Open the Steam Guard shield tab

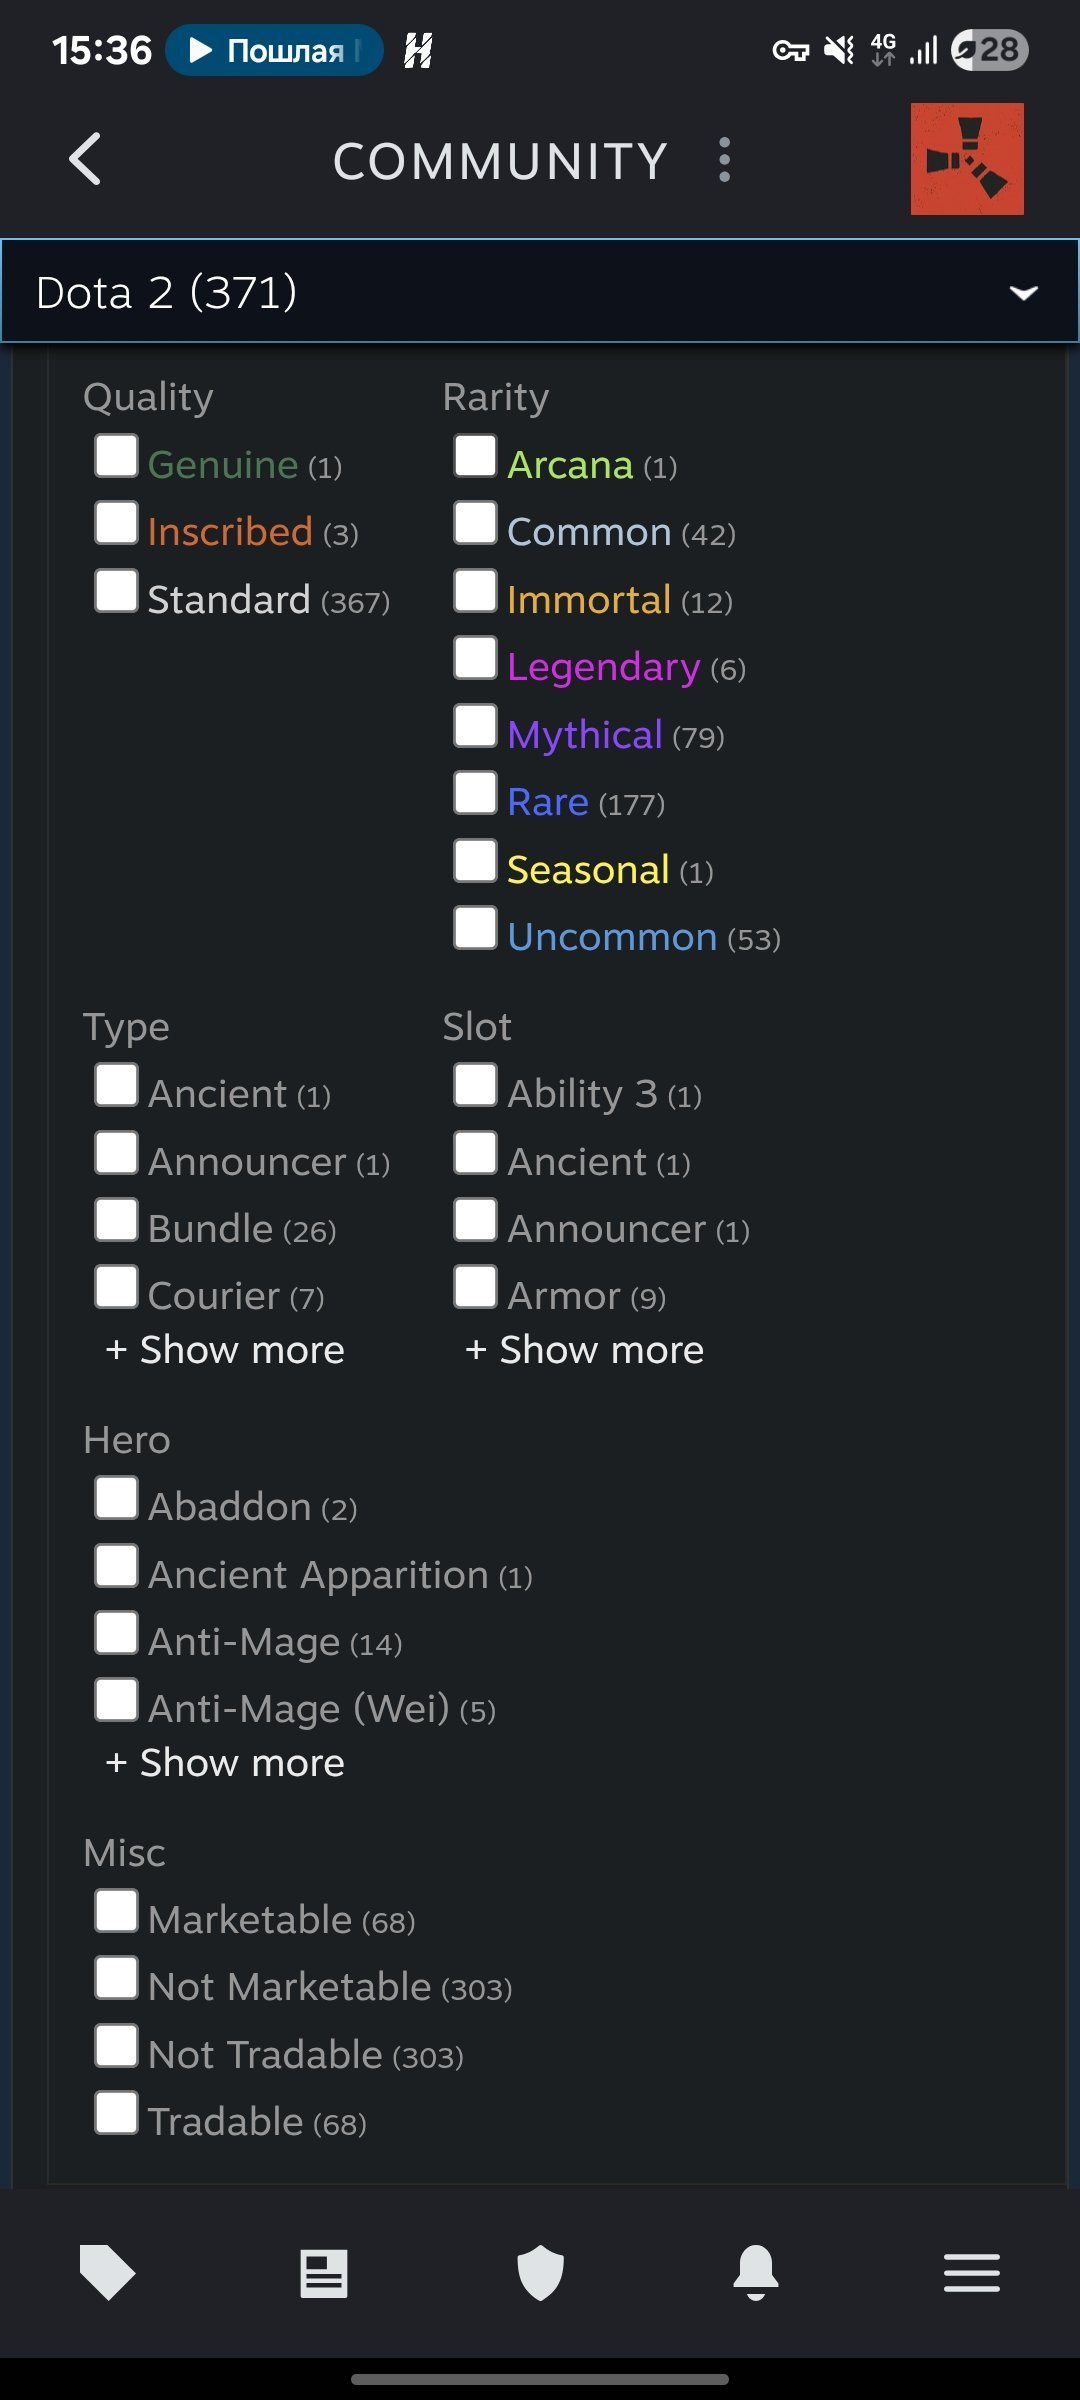[x=540, y=2273]
